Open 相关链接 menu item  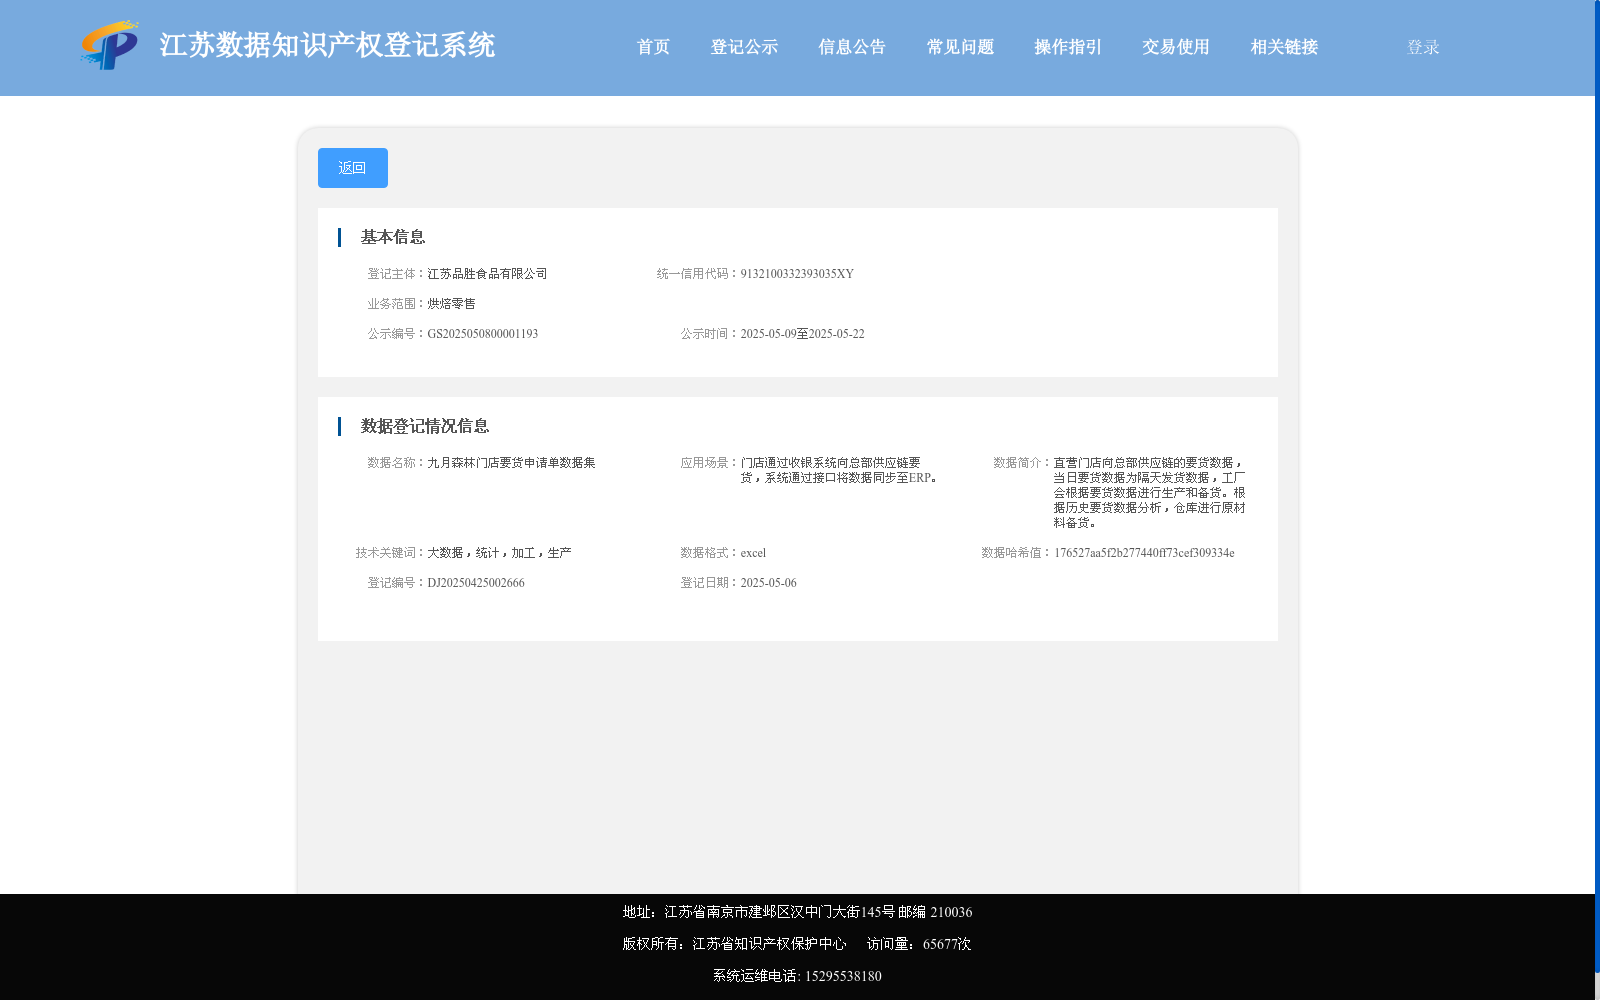1284,47
